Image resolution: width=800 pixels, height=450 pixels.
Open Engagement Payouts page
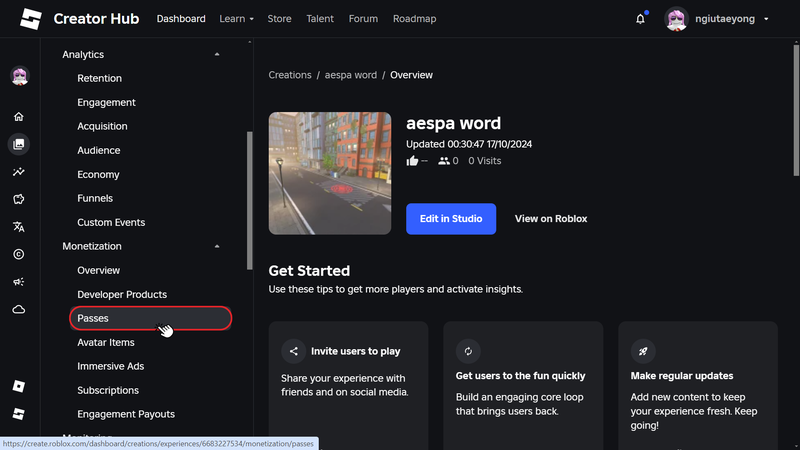click(126, 414)
